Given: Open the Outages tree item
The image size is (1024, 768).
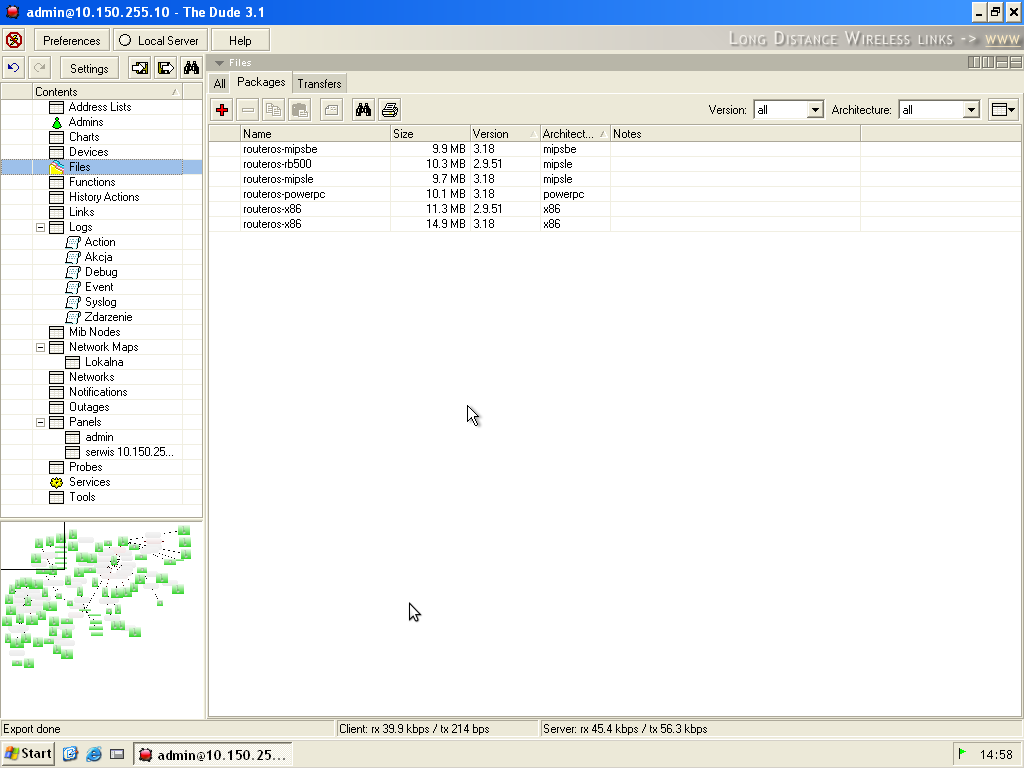Looking at the screenshot, I should (80, 408).
